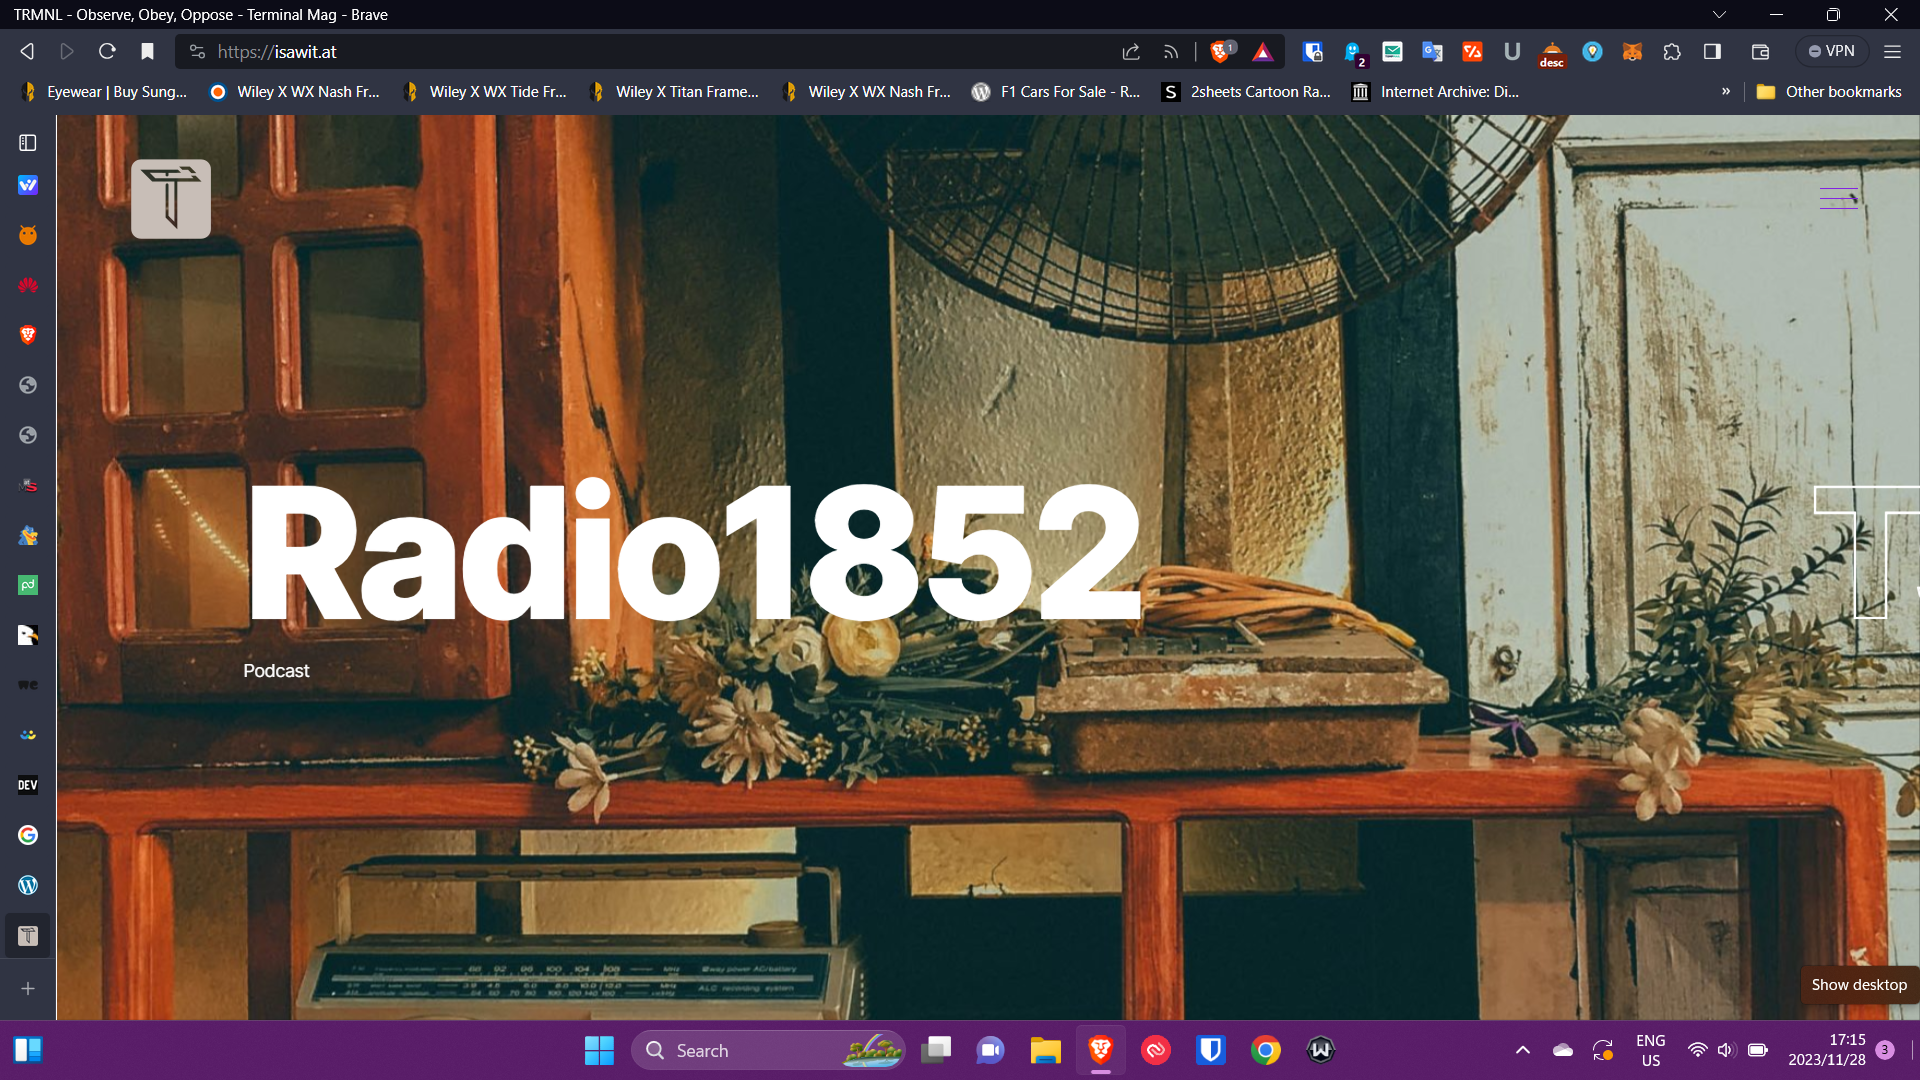Expand the bookmarks overflow chevron
1920x1080 pixels.
coord(1725,92)
